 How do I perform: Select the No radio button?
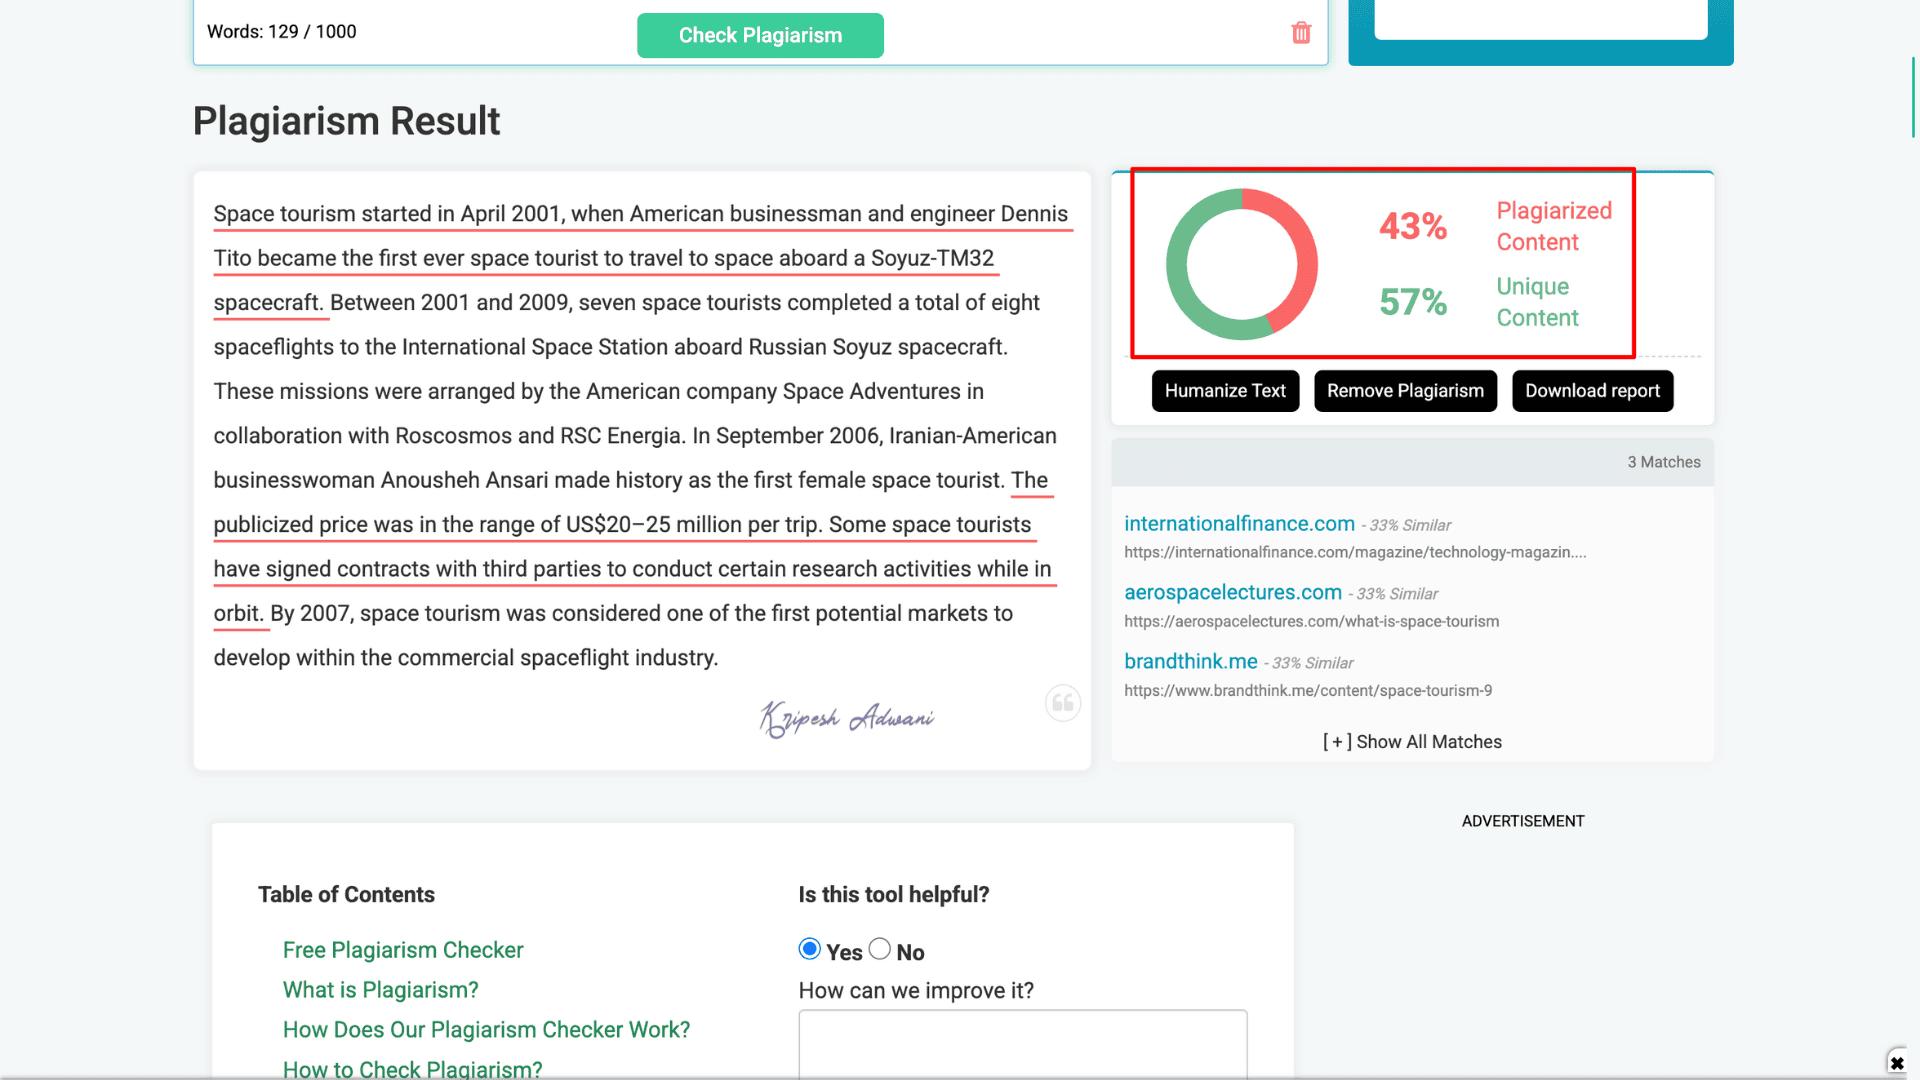[x=880, y=949]
